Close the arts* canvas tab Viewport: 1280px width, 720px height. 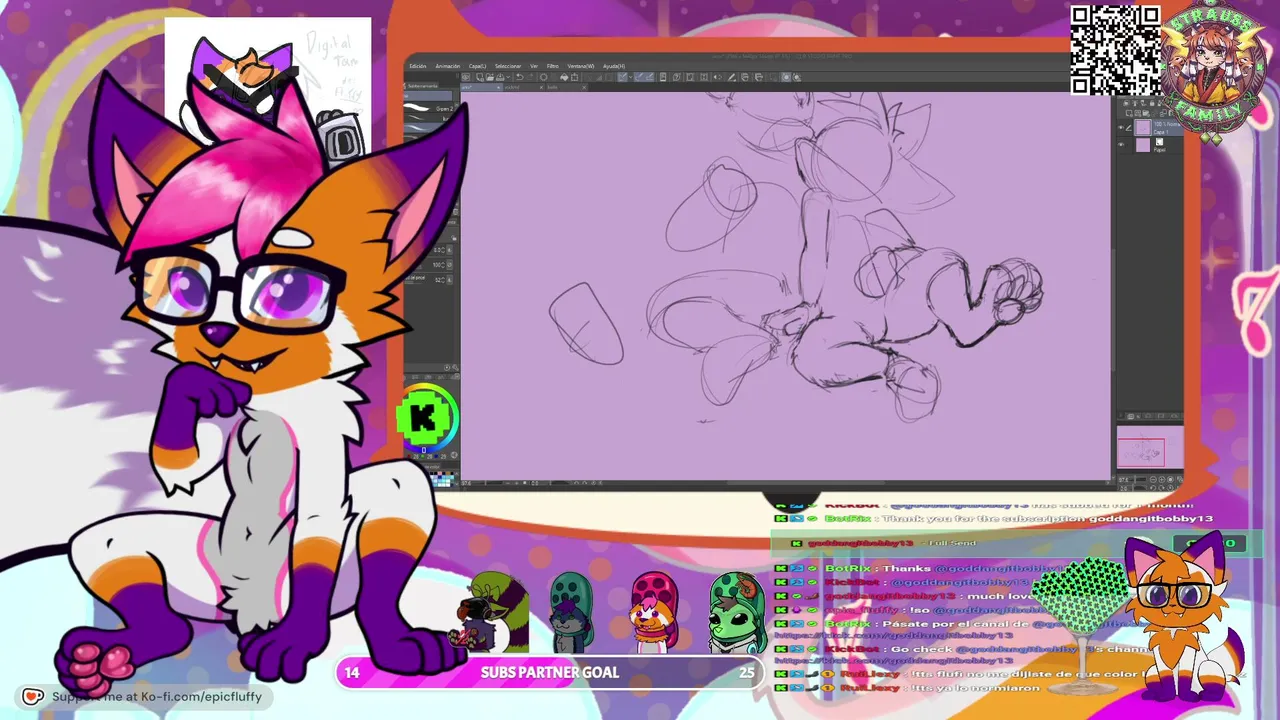click(x=497, y=87)
